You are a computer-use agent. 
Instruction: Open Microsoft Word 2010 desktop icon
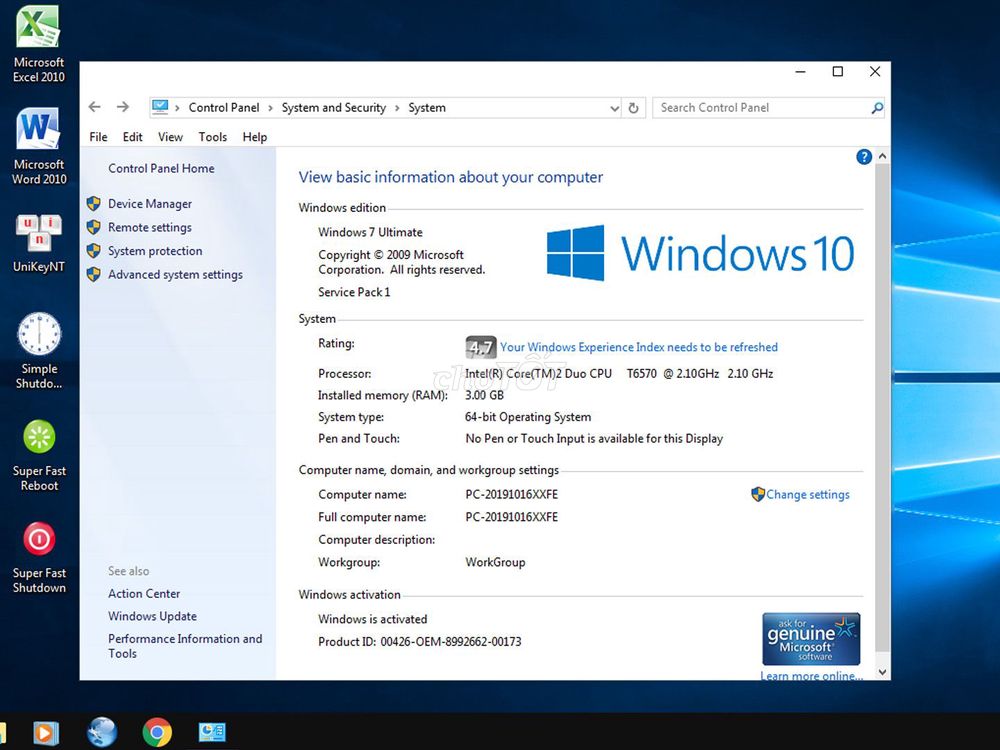click(38, 147)
